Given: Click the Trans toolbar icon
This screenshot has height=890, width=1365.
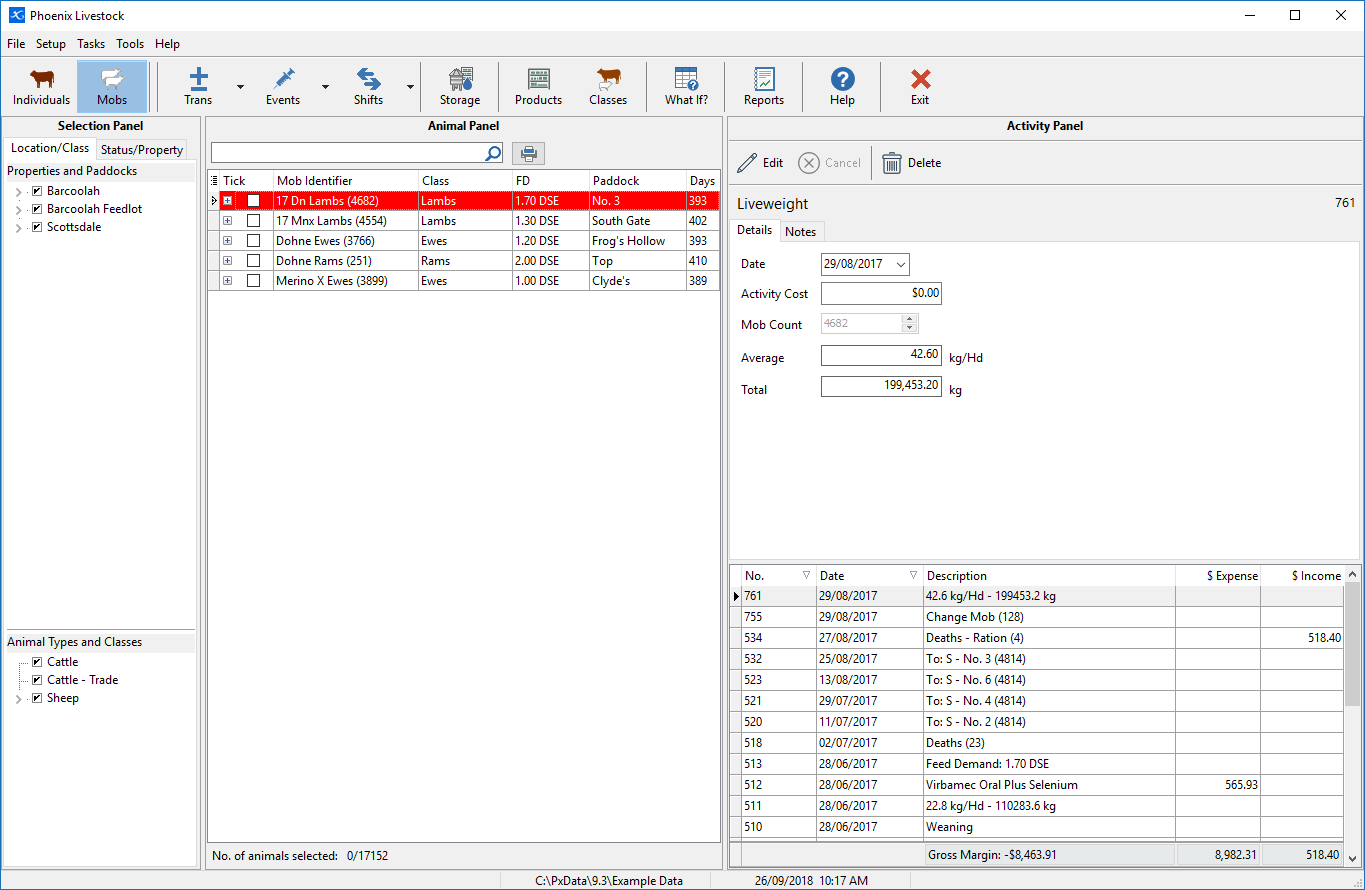Looking at the screenshot, I should (x=198, y=87).
